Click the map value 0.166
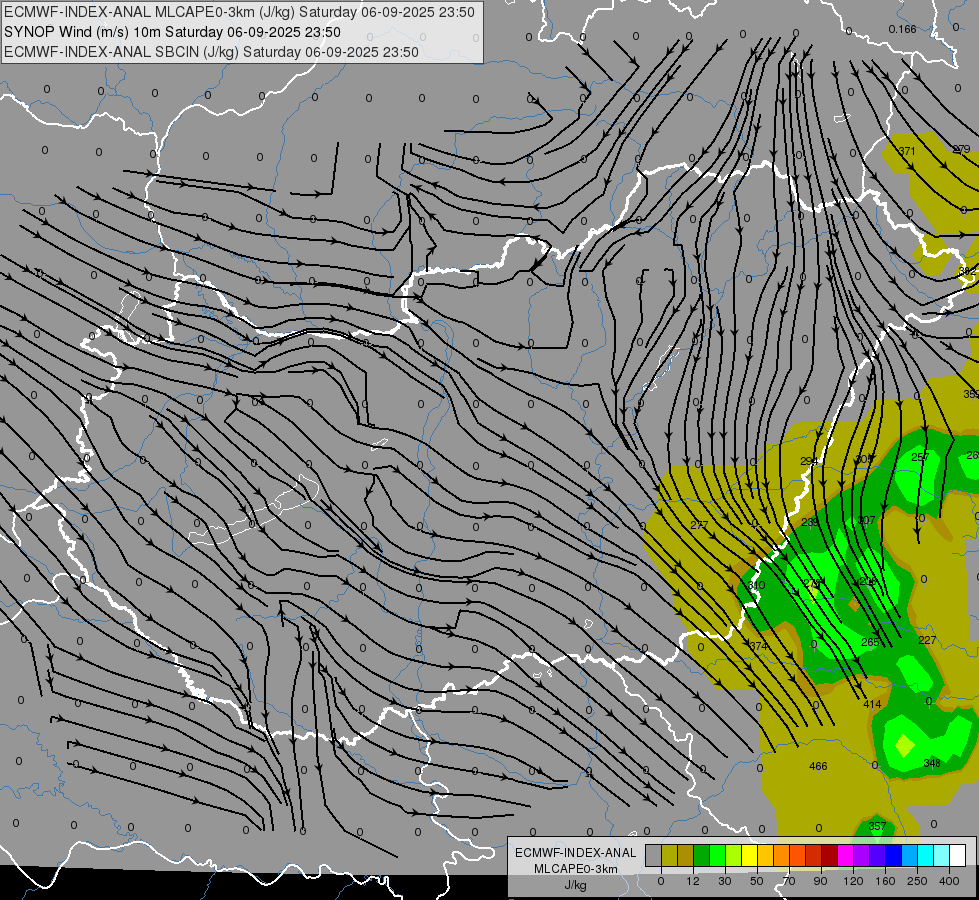Viewport: 979px width, 900px height. 902,29
